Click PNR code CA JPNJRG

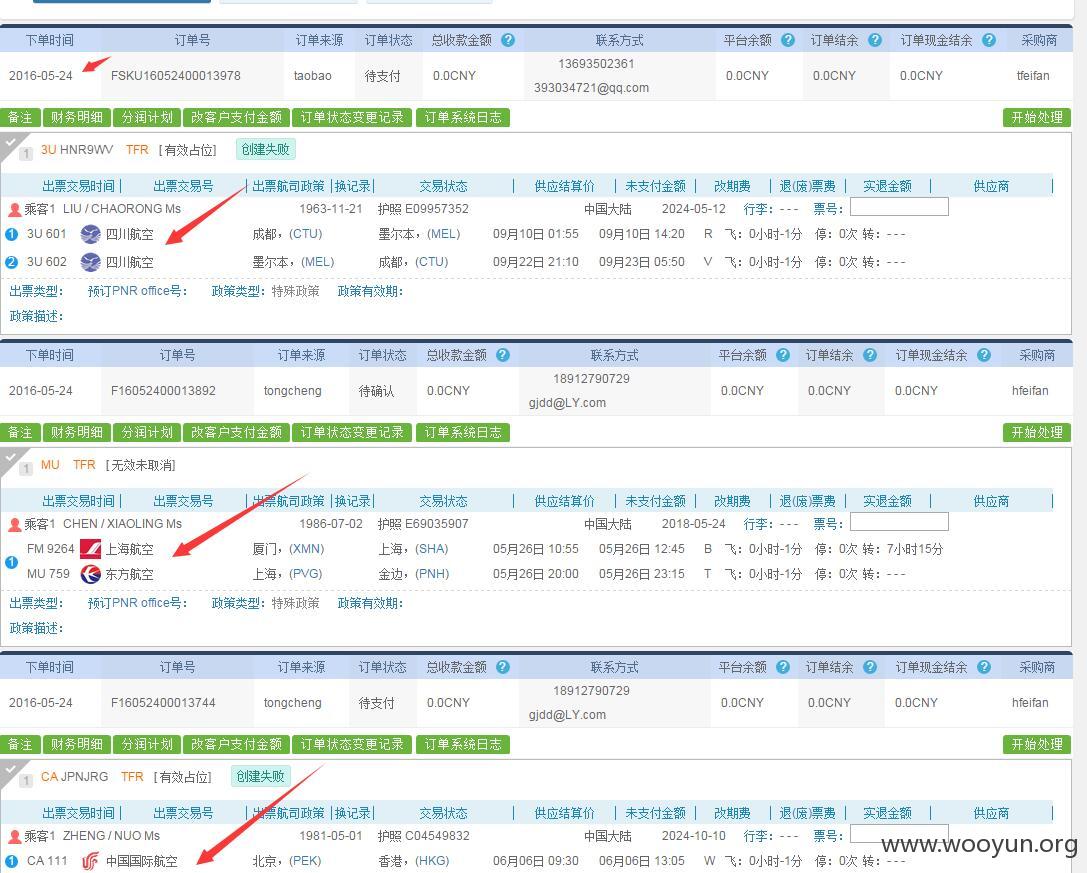pyautogui.click(x=74, y=777)
